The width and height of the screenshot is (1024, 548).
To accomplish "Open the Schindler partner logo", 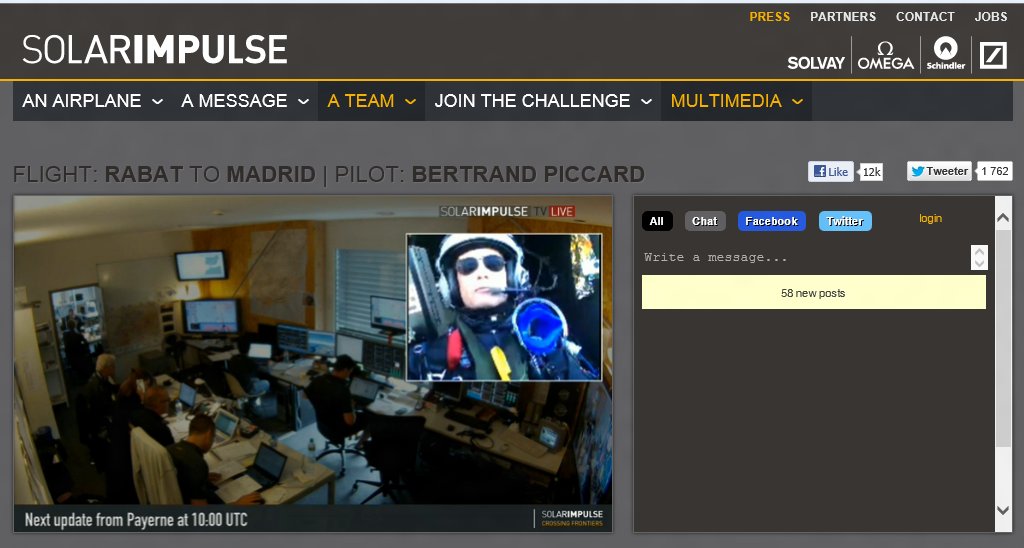I will (946, 54).
